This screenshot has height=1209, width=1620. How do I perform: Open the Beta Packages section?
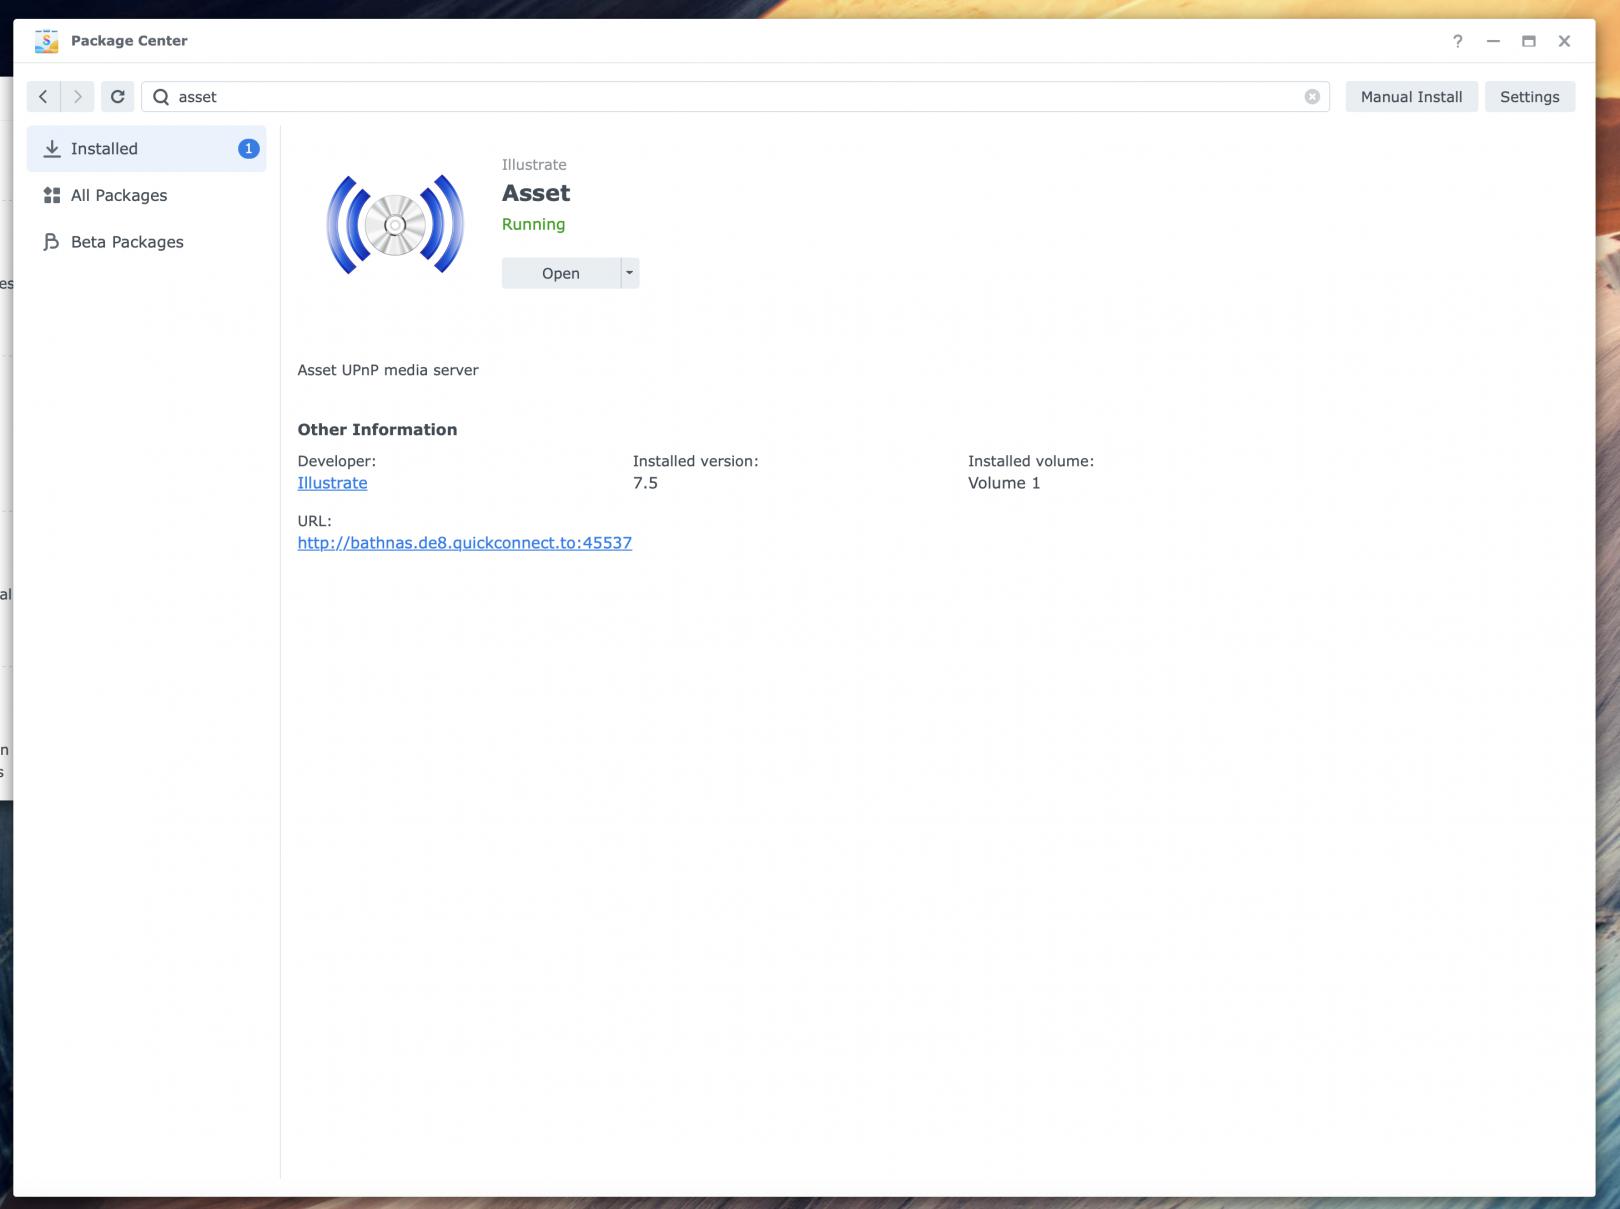[x=127, y=242]
